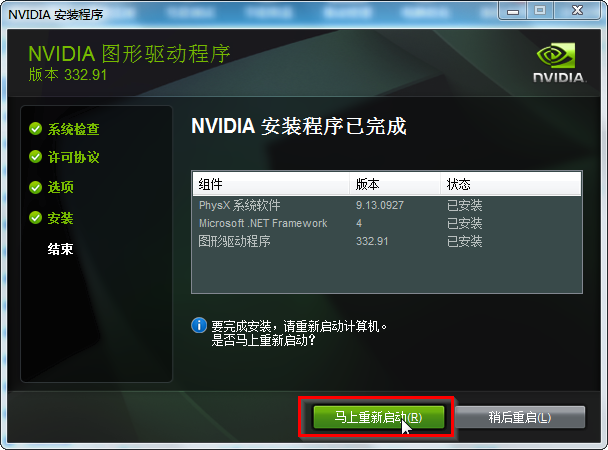
Task: Click the 332.91 version cell in table
Action: tap(372, 241)
